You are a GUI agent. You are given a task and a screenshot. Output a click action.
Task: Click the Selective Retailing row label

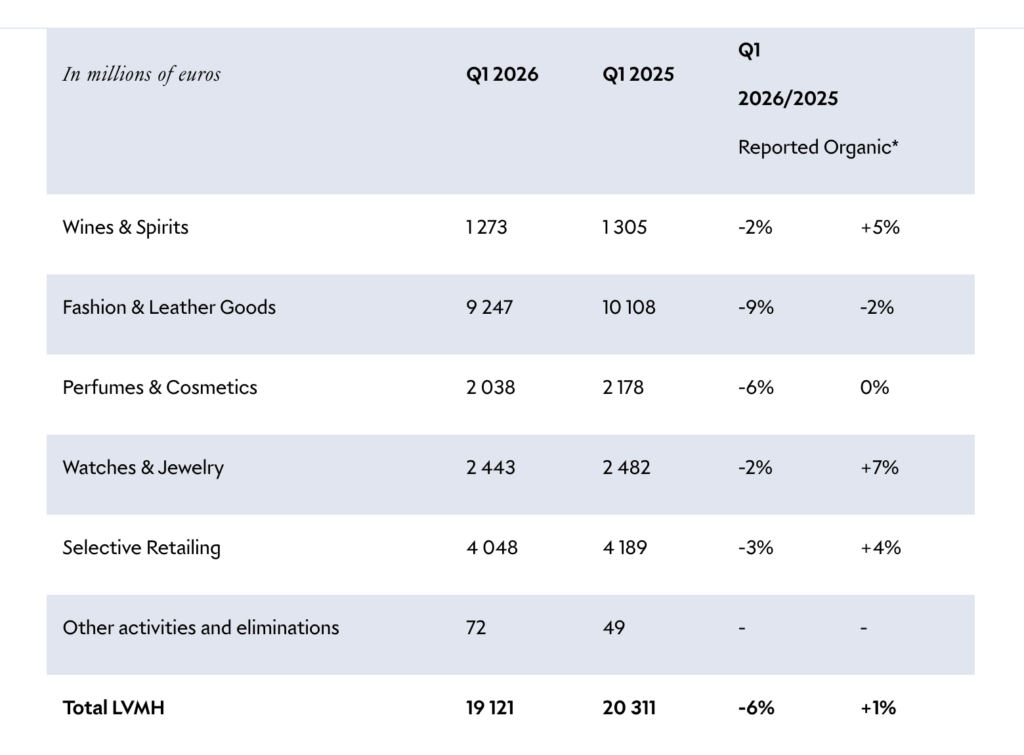[x=141, y=547]
